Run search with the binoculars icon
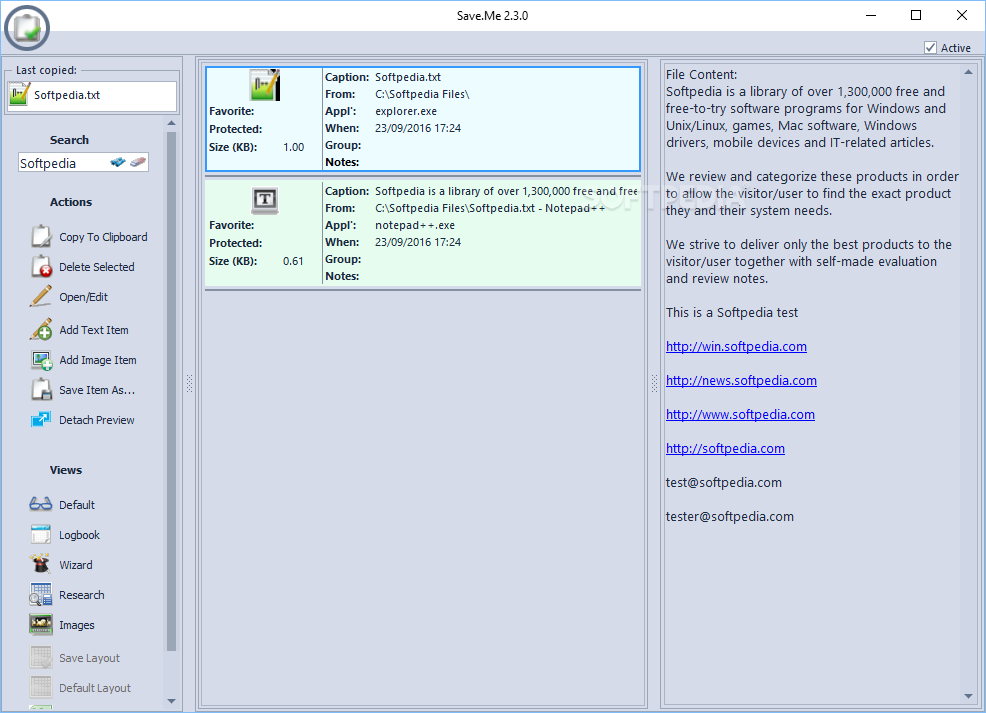The width and height of the screenshot is (986, 713). pyautogui.click(x=118, y=162)
